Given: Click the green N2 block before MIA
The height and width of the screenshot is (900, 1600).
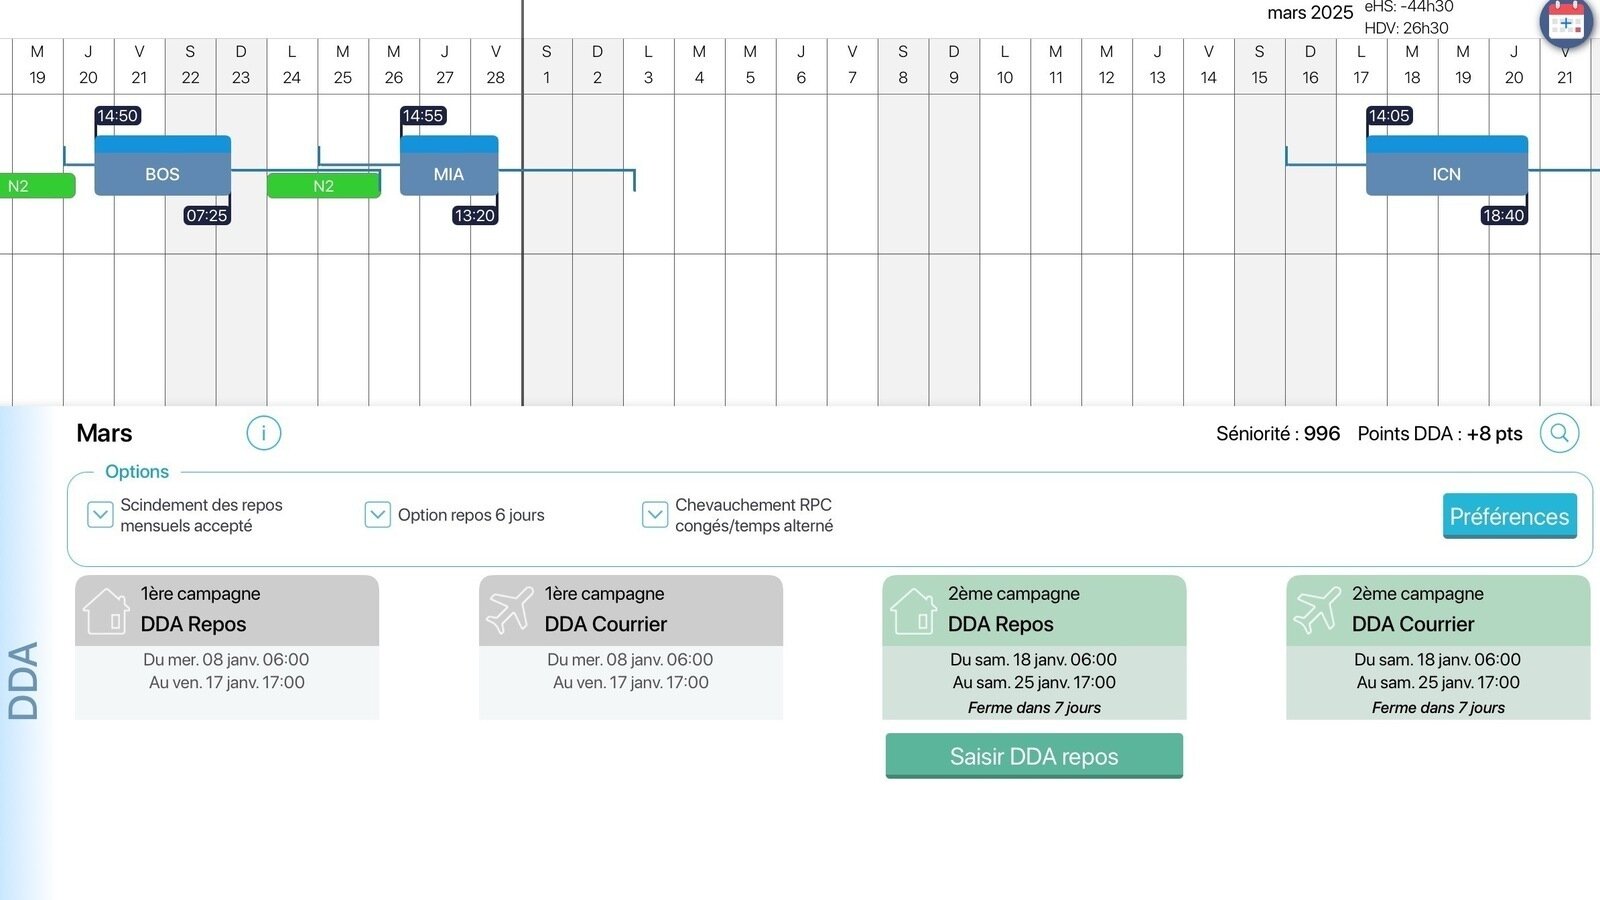Looking at the screenshot, I should [323, 186].
